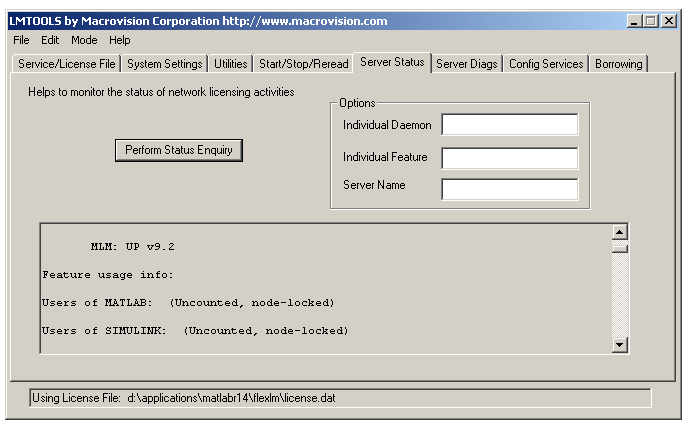Click the output scrollbar up arrow
Viewport: 691px width, 426px height.
(x=620, y=232)
